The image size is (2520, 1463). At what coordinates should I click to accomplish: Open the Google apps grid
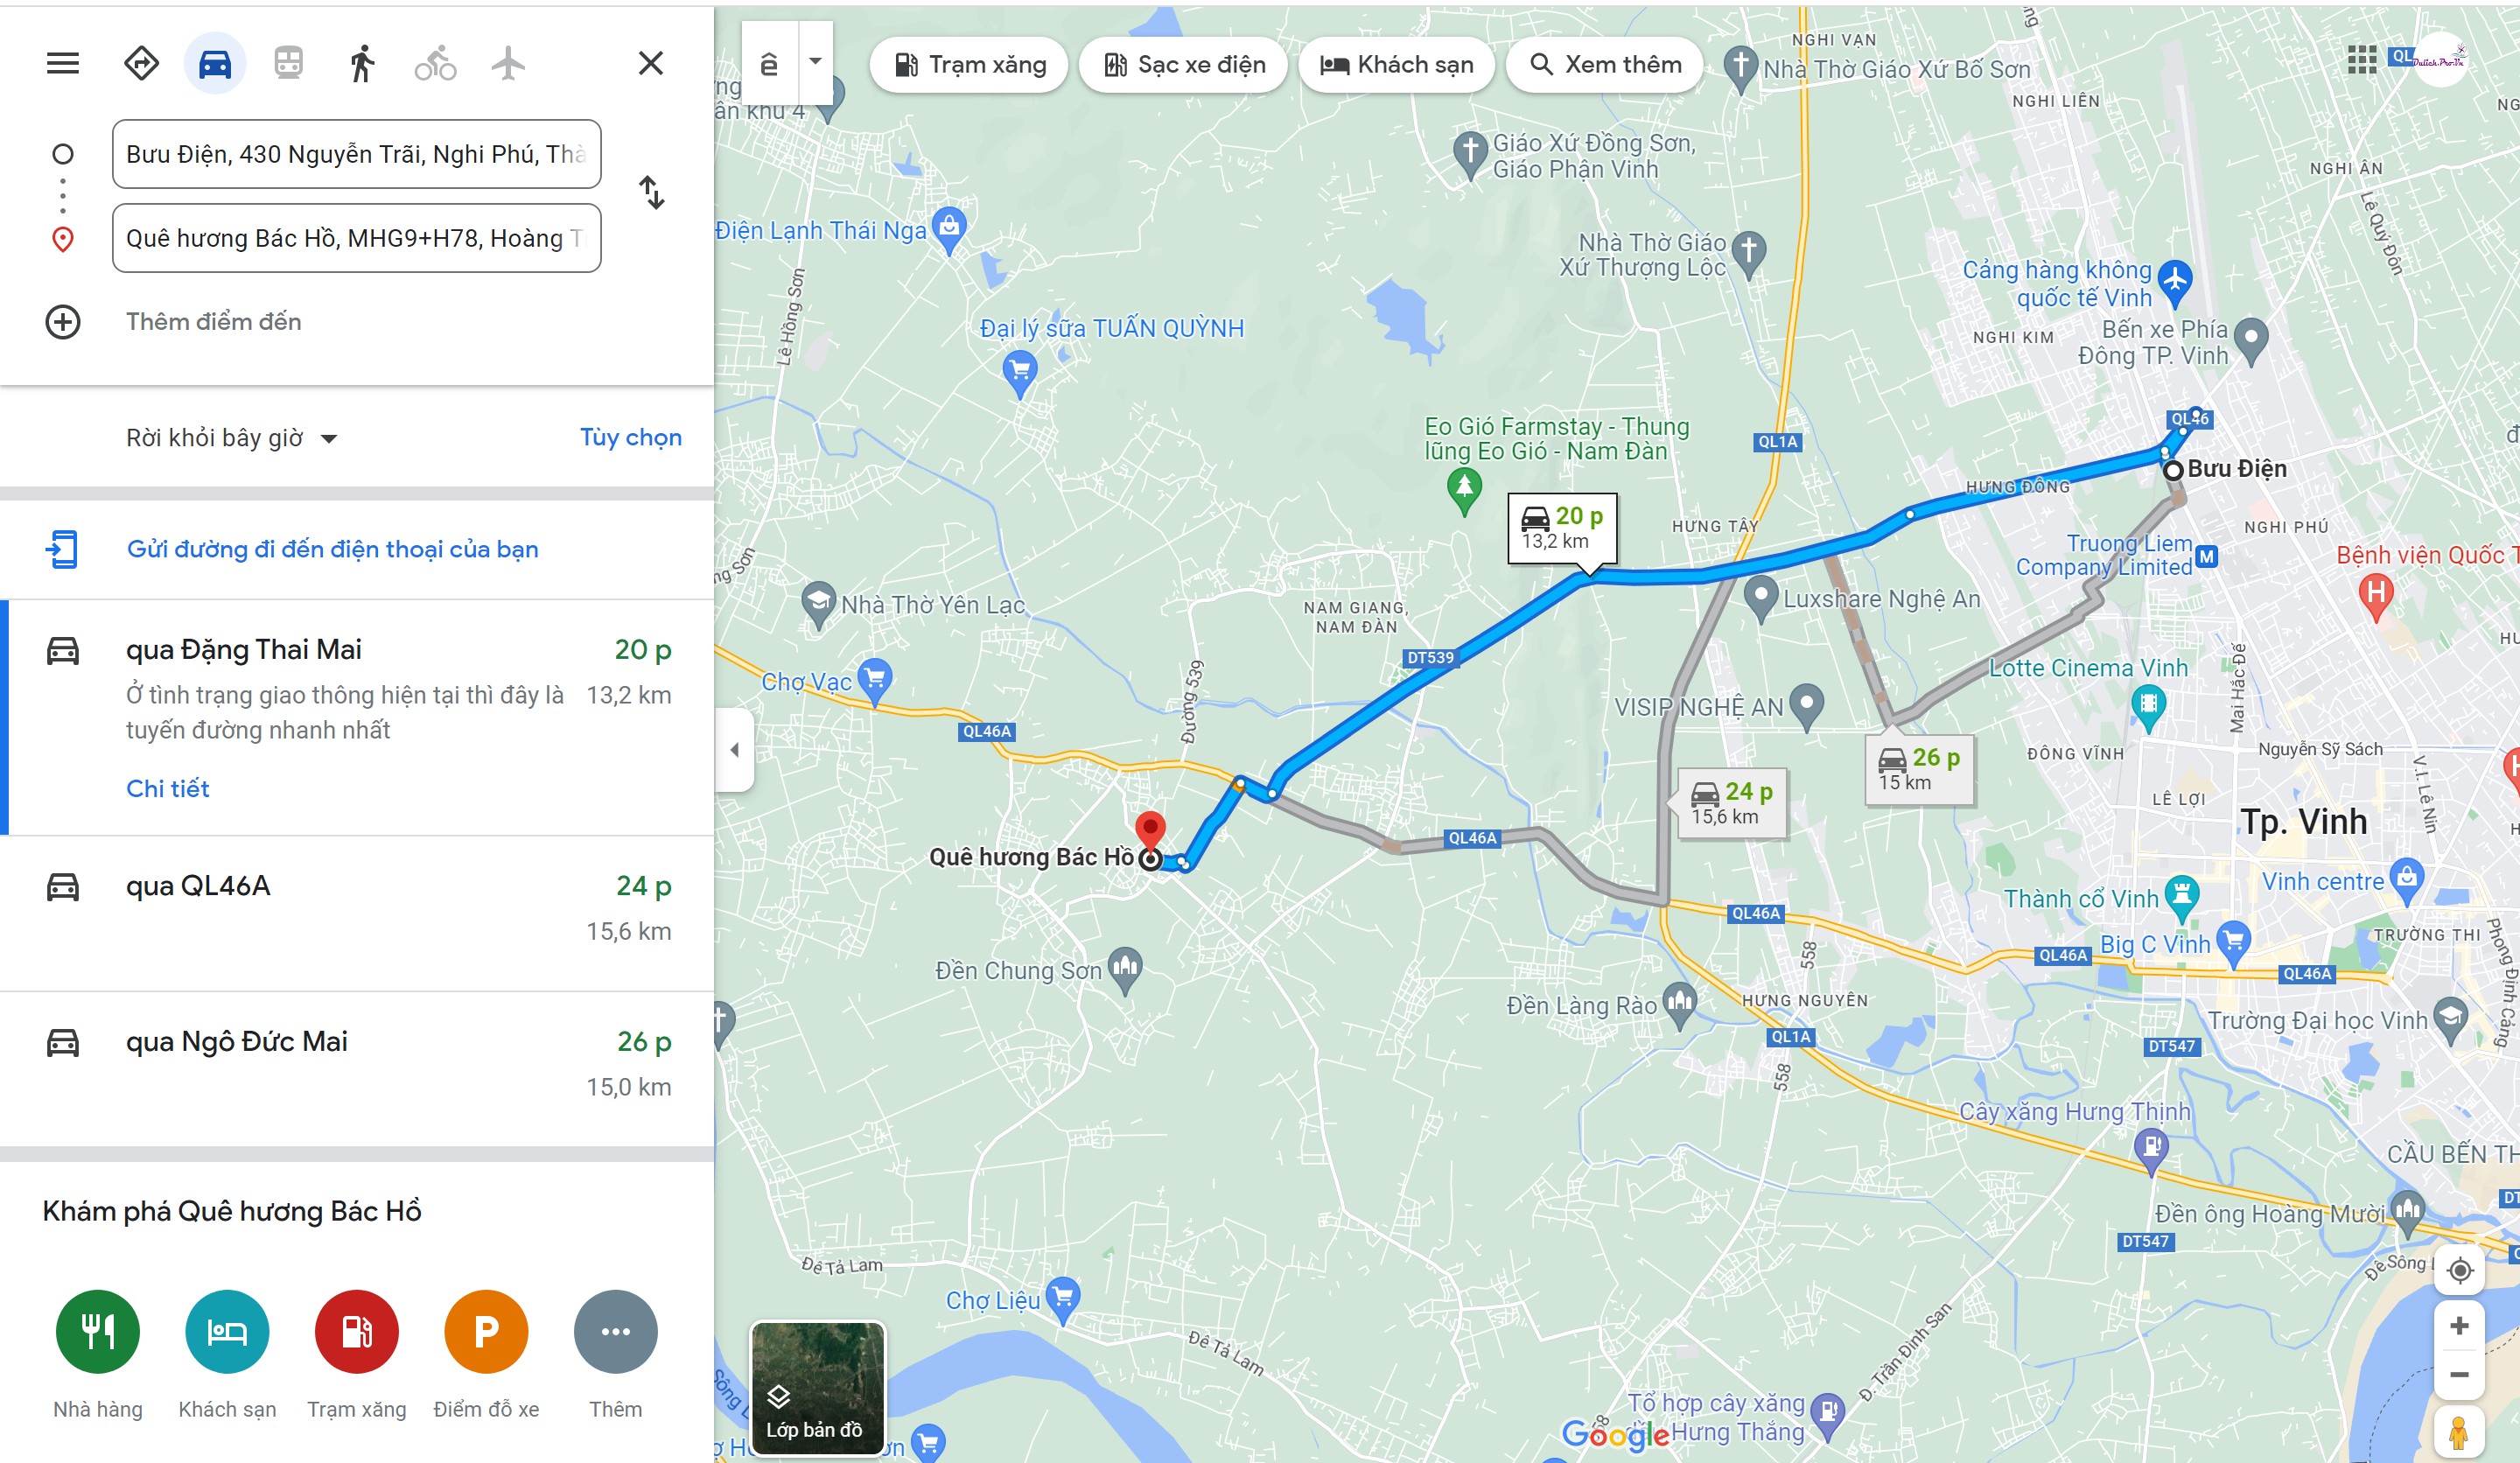(x=2361, y=60)
